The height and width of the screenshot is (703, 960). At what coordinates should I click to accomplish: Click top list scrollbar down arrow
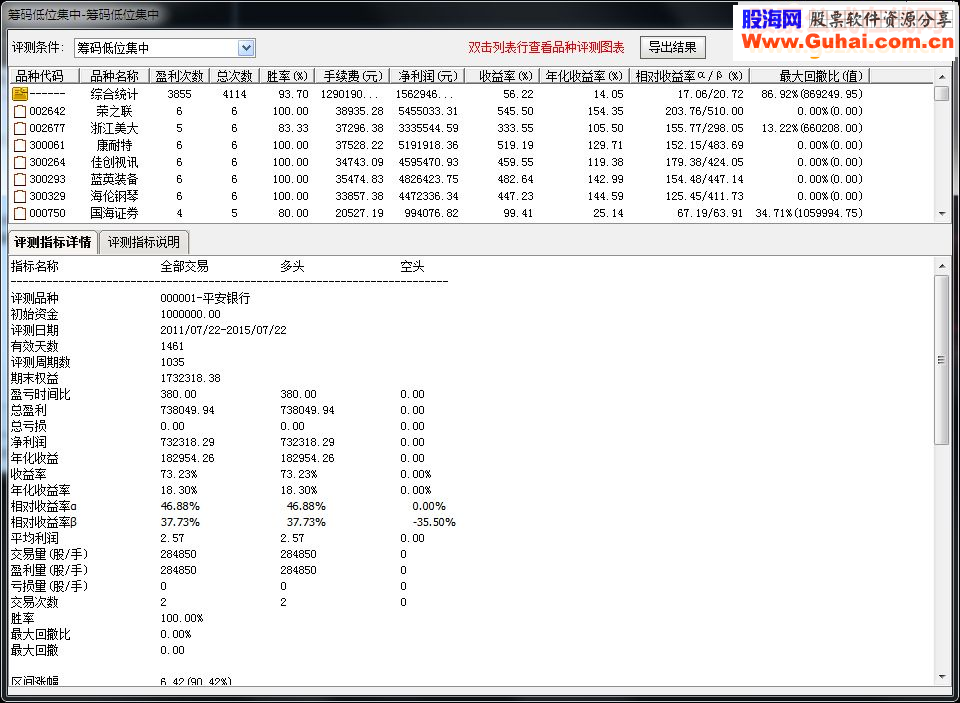[x=942, y=214]
